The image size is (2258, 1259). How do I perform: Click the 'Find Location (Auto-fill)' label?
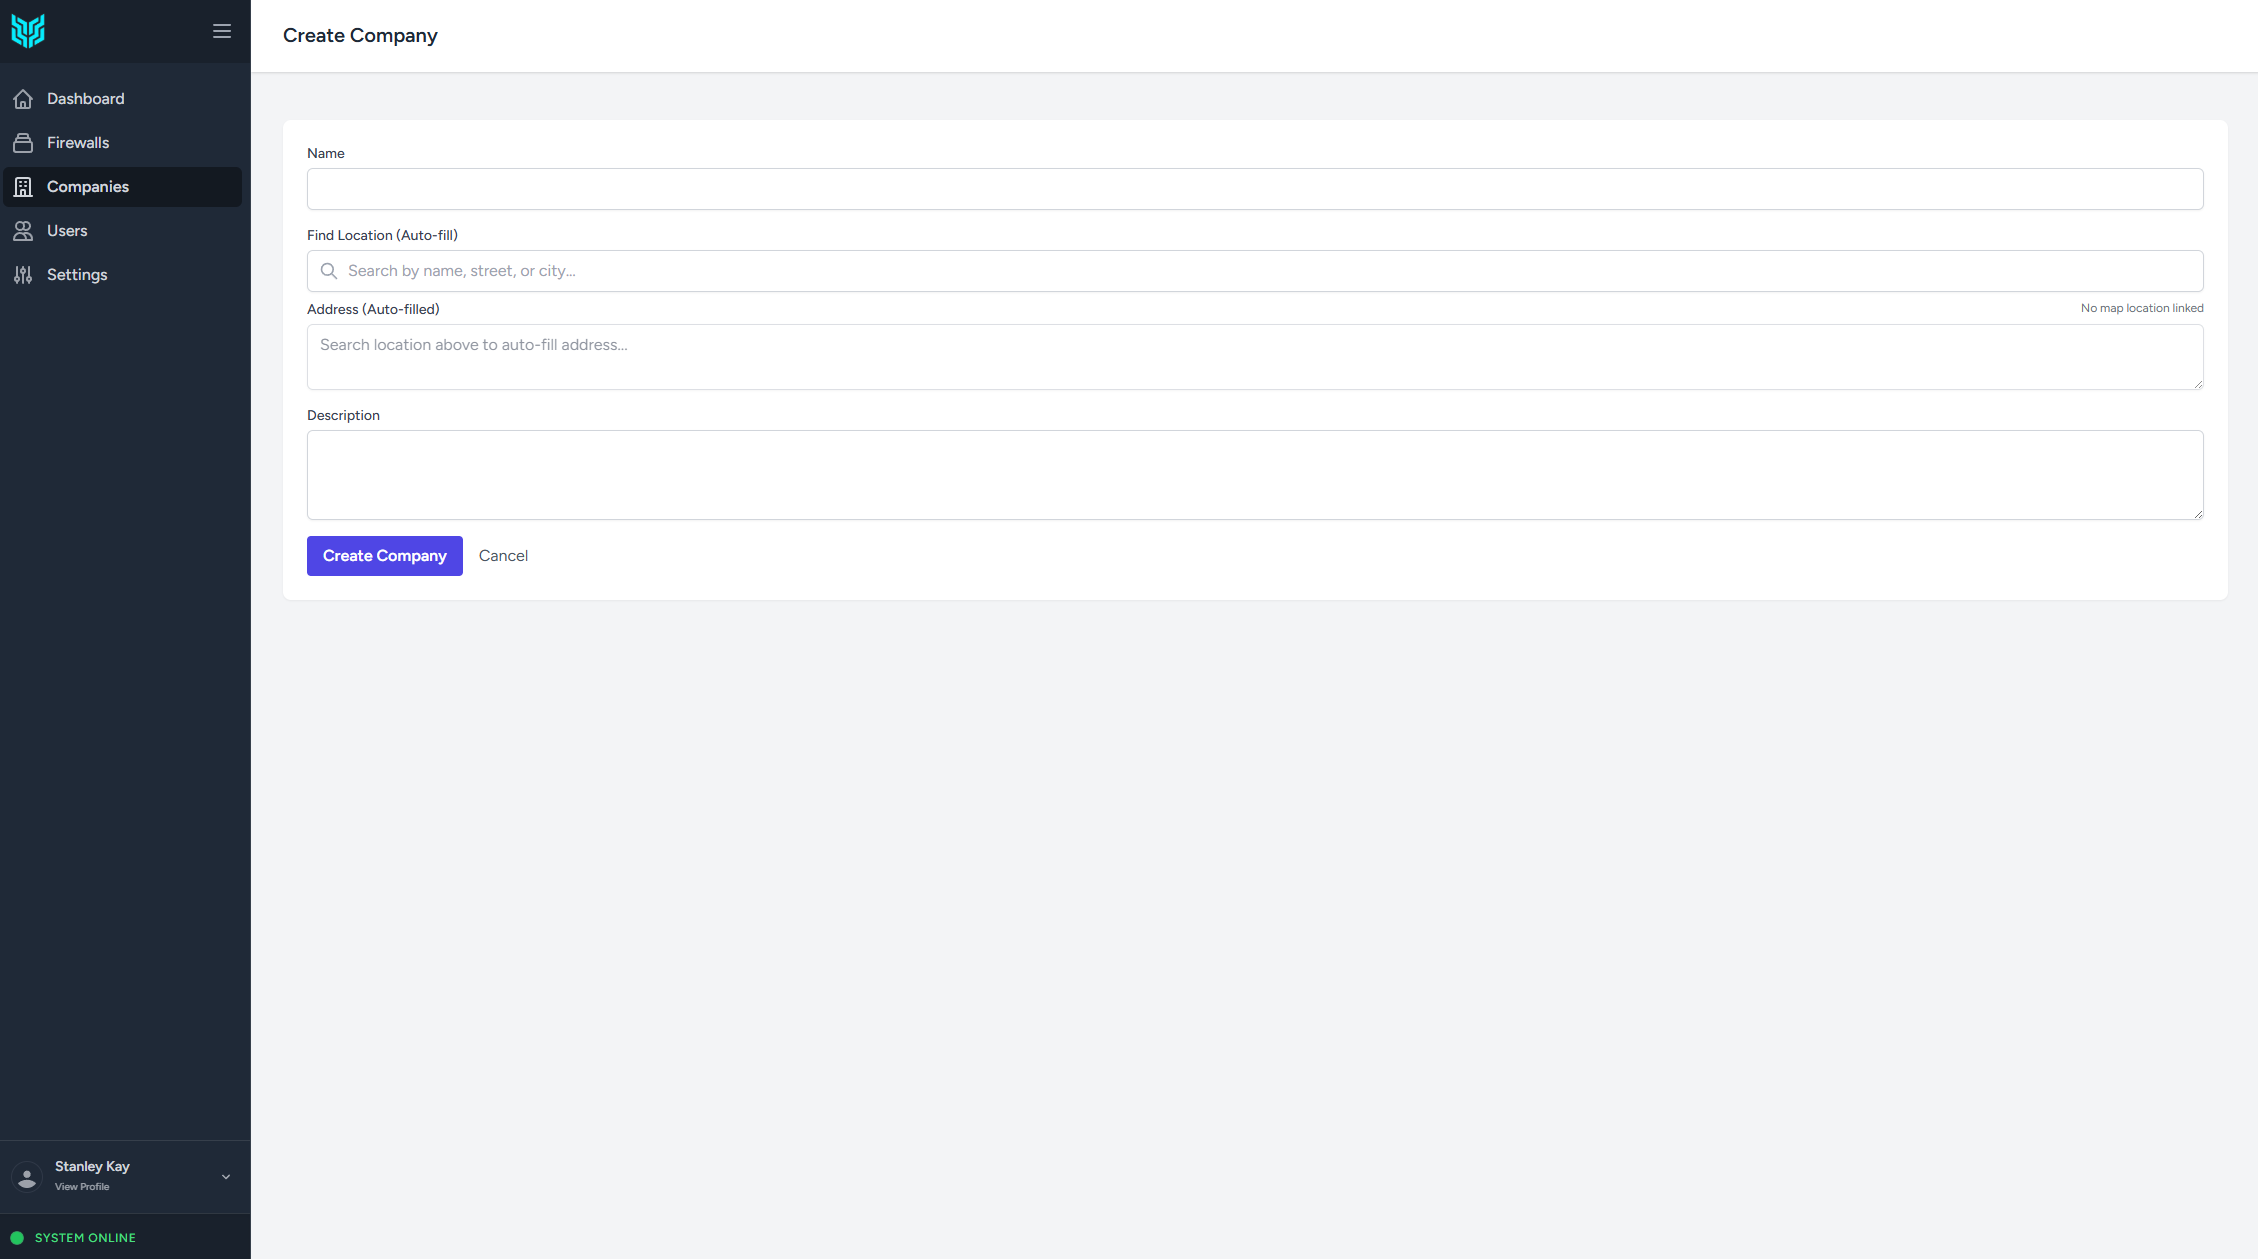point(382,235)
